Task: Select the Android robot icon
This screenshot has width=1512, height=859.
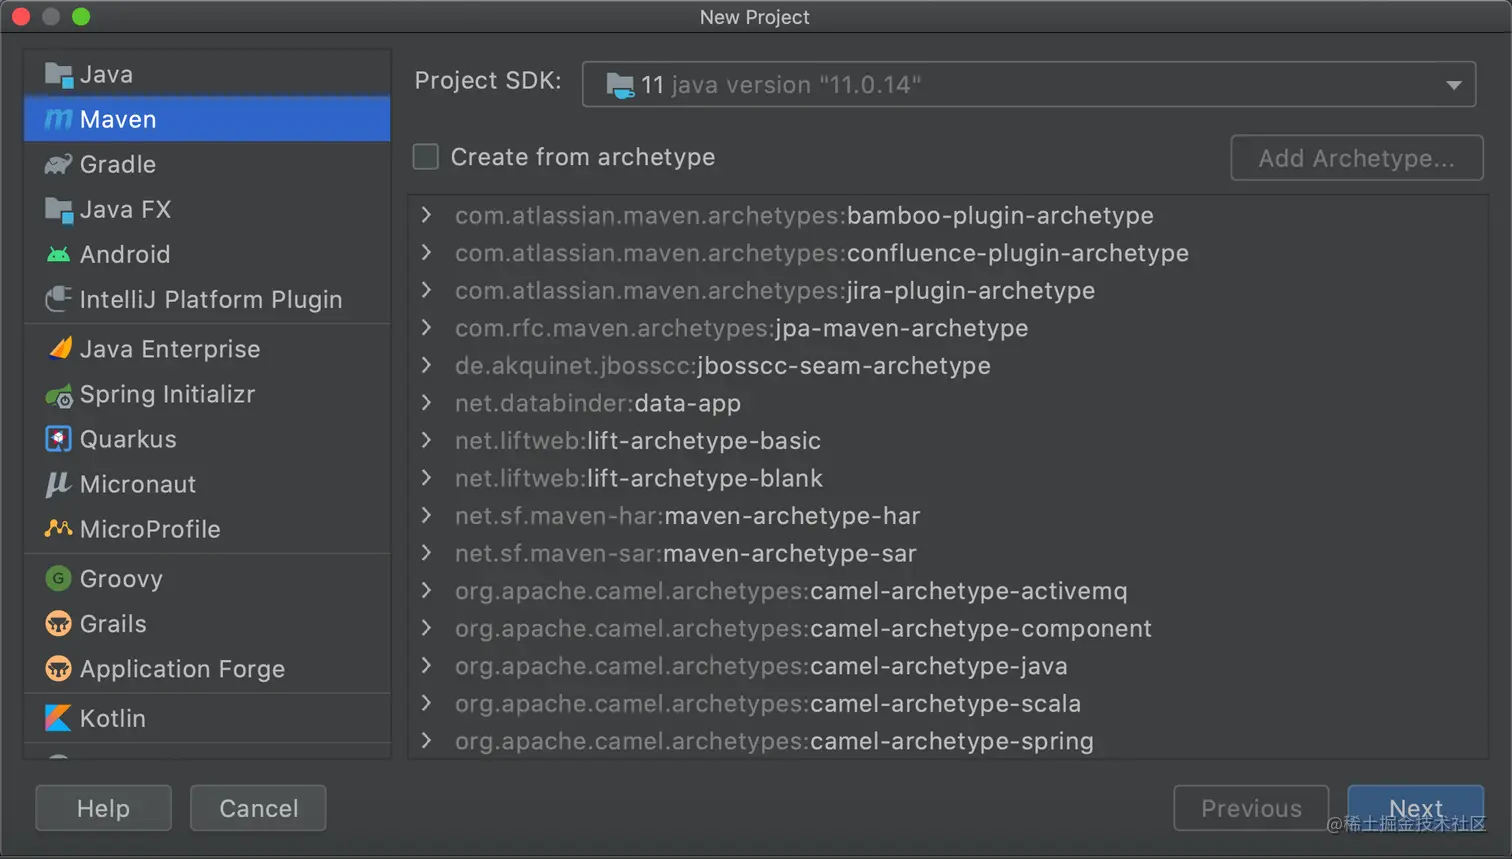Action: (58, 255)
